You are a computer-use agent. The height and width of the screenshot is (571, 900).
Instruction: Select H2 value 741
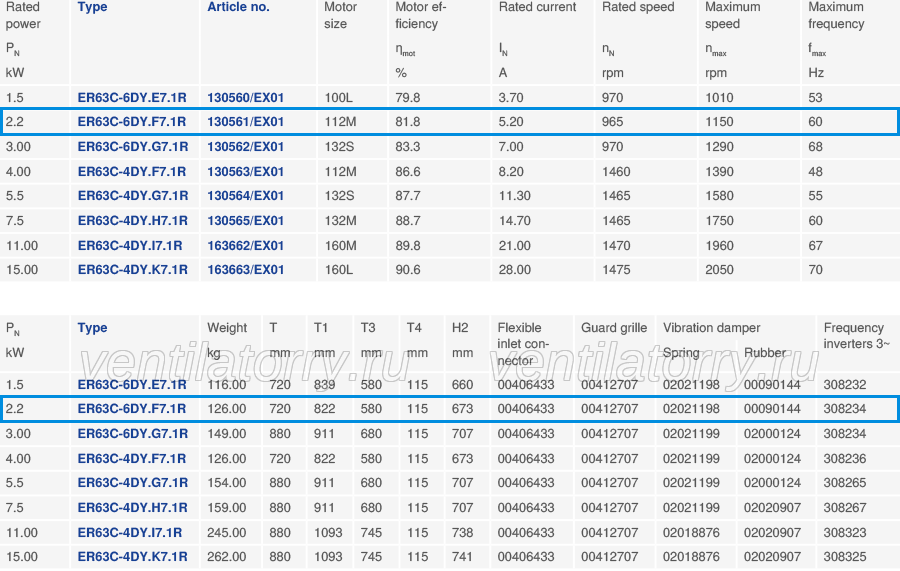point(462,557)
